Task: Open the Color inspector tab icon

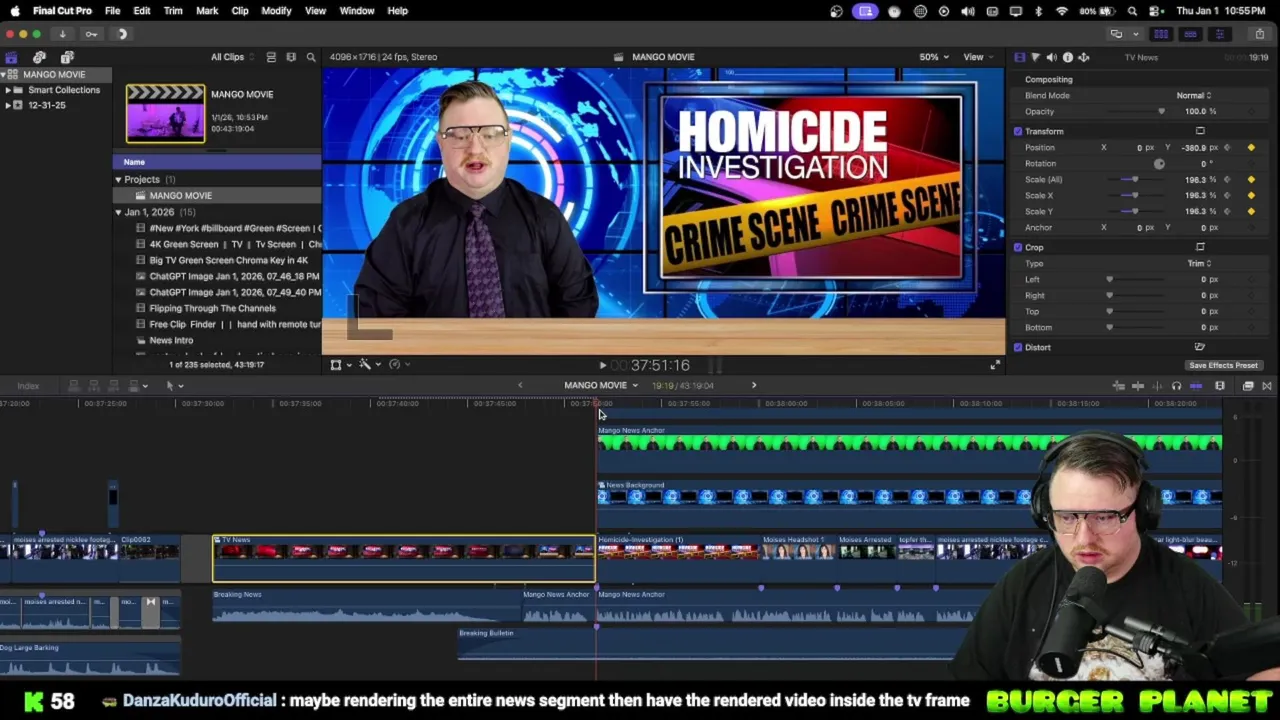Action: pyautogui.click(x=1035, y=57)
